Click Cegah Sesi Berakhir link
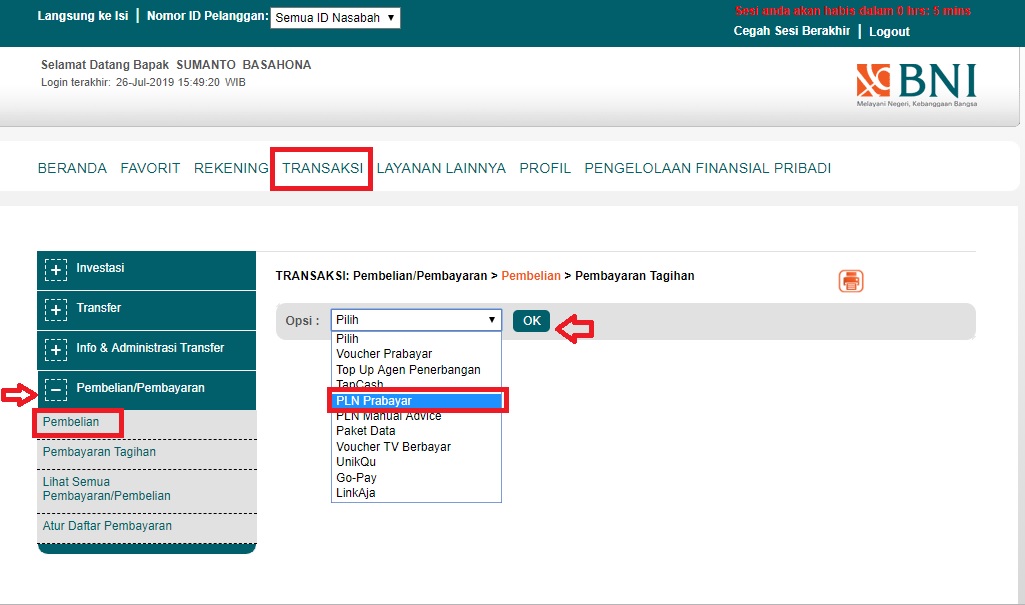This screenshot has width=1025, height=605. [792, 31]
